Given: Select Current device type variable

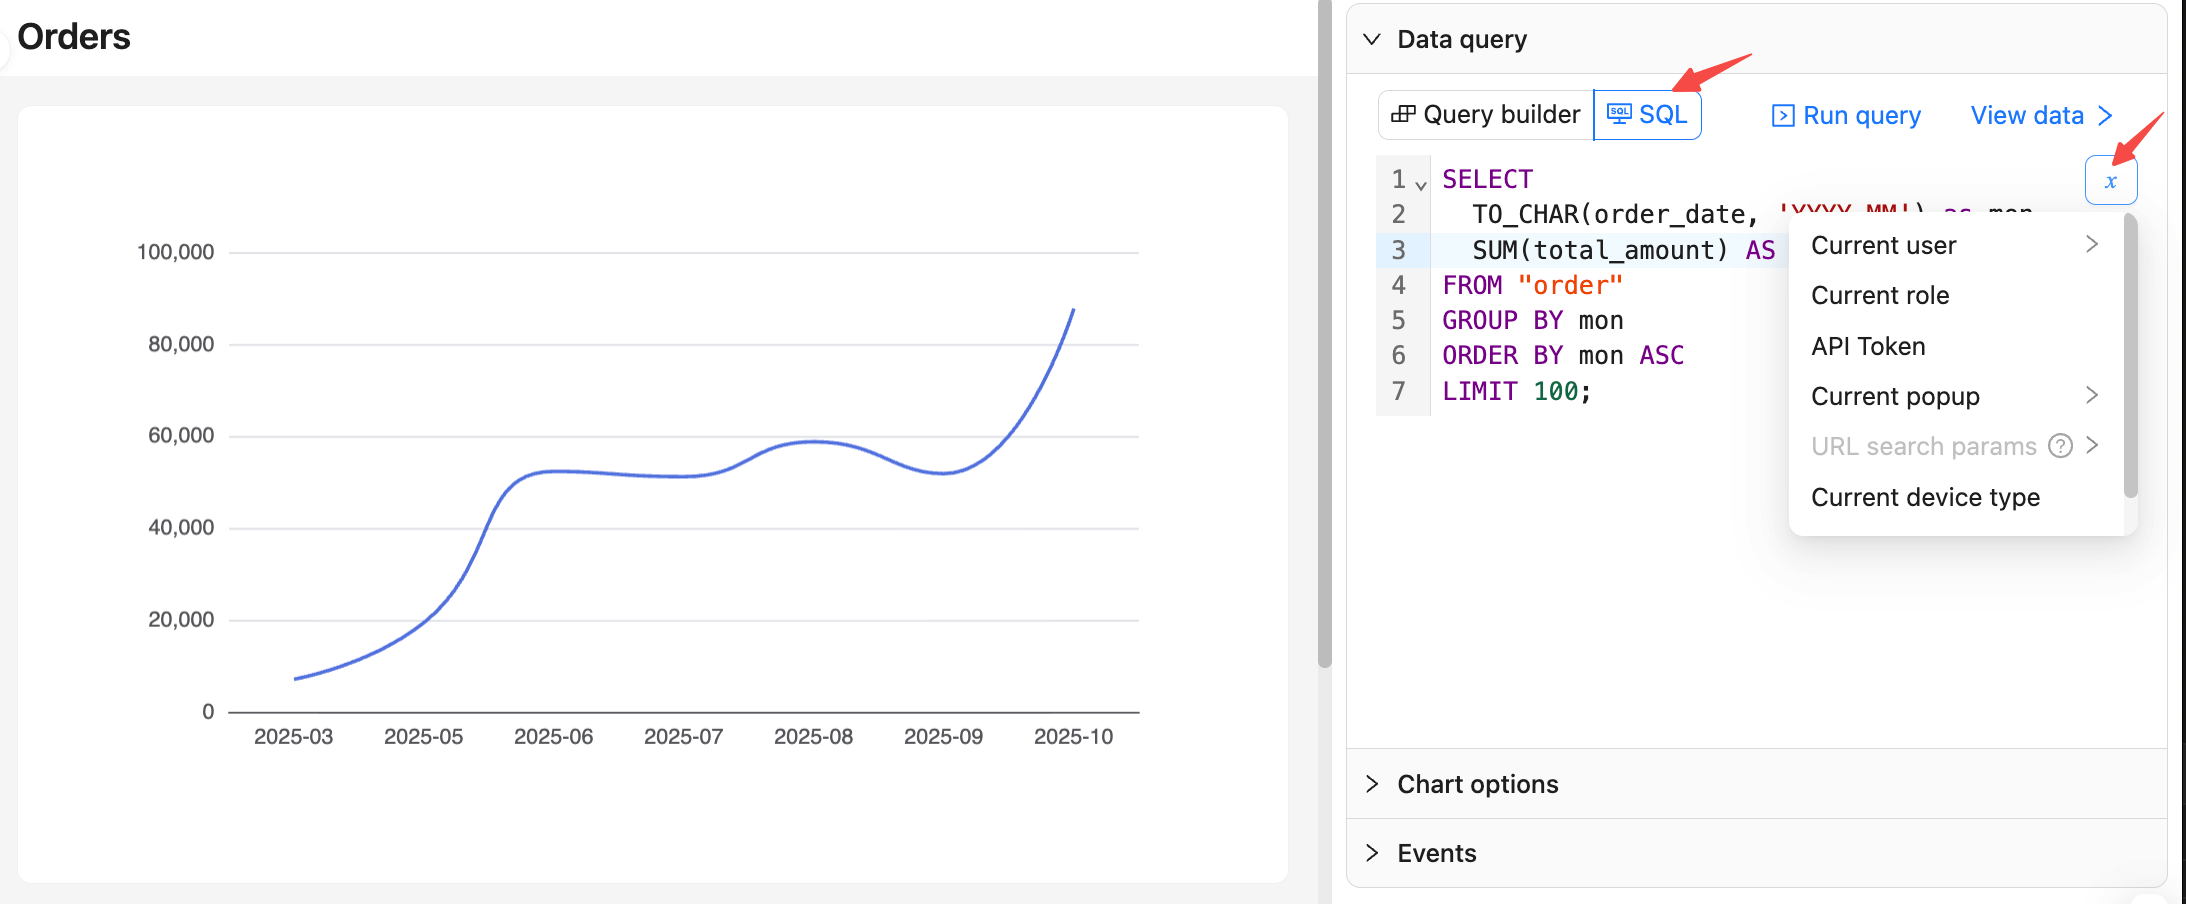Looking at the screenshot, I should click(1925, 497).
